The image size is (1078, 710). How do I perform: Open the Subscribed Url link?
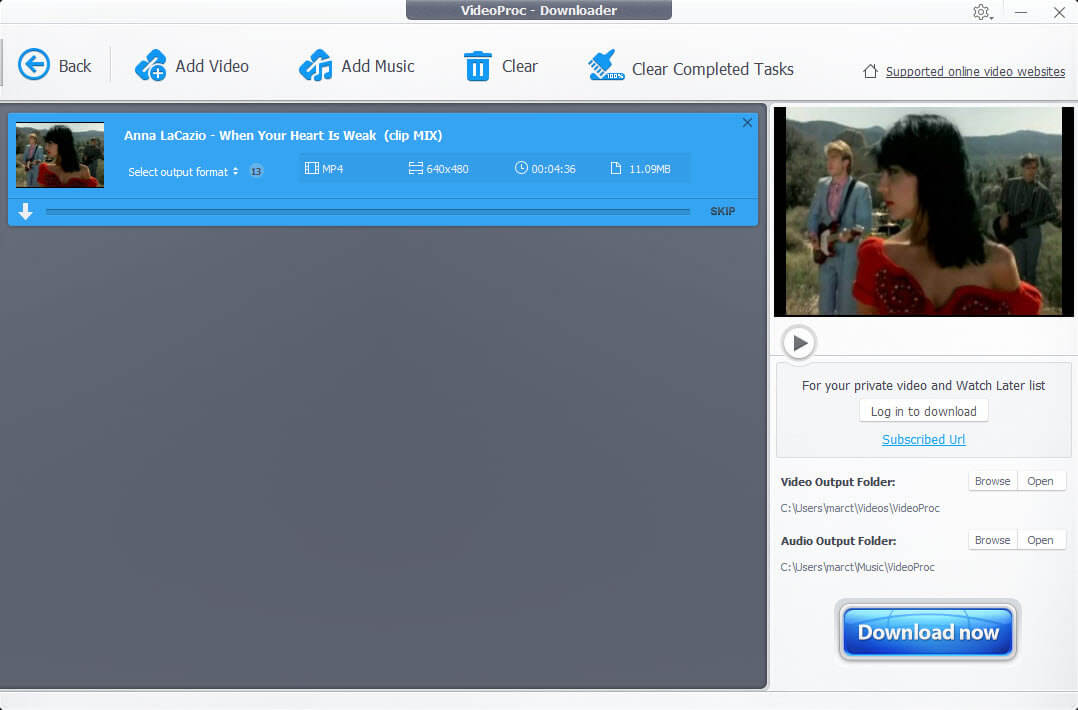[x=923, y=440]
